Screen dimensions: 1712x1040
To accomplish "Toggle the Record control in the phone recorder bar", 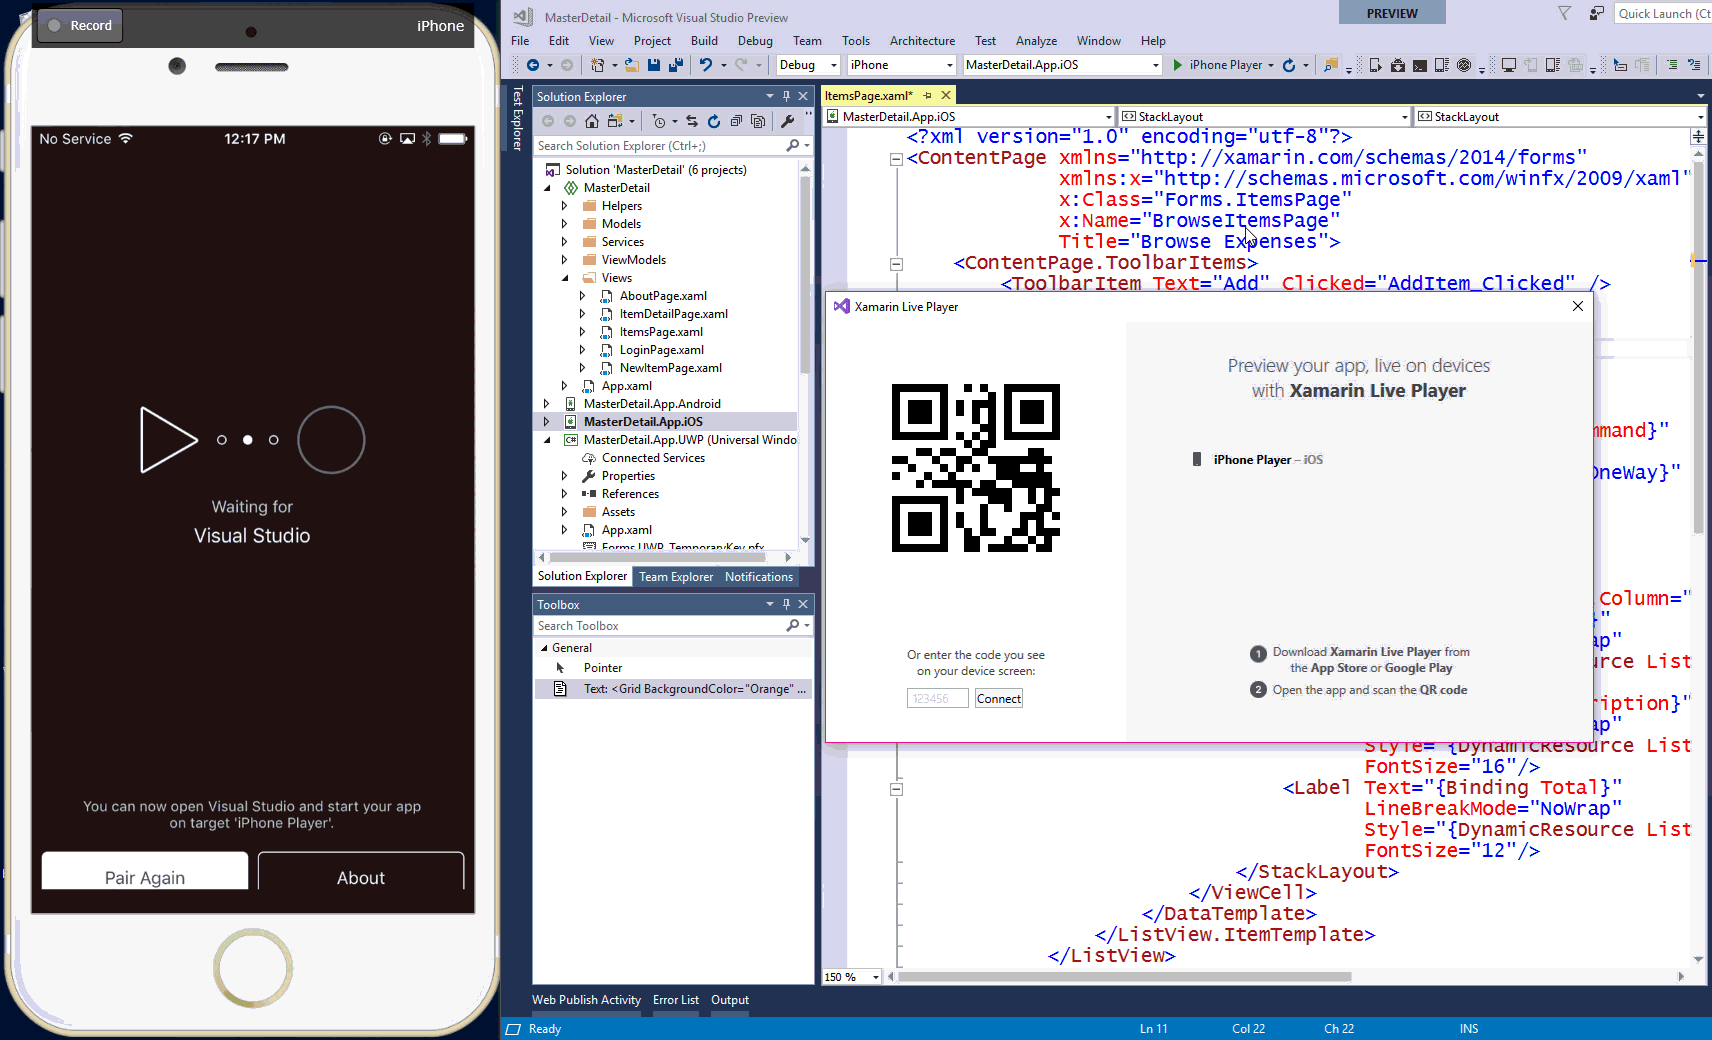I will click(x=78, y=25).
